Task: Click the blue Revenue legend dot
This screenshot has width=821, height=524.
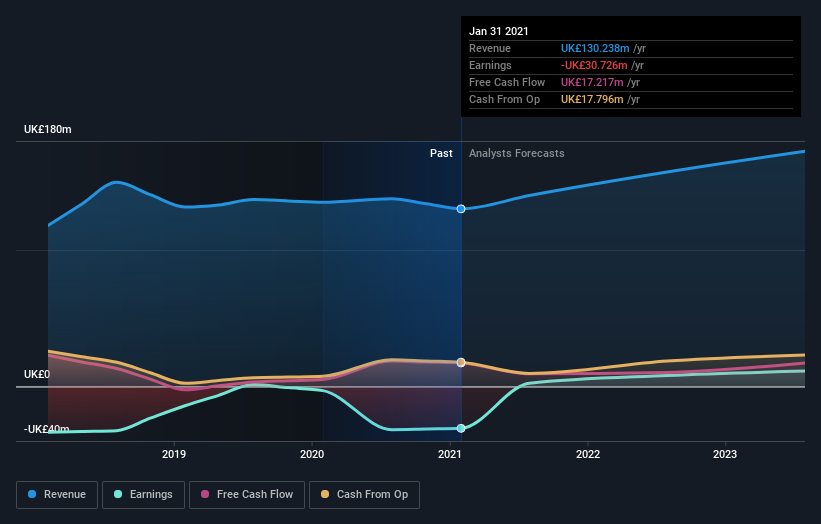Action: tap(32, 494)
